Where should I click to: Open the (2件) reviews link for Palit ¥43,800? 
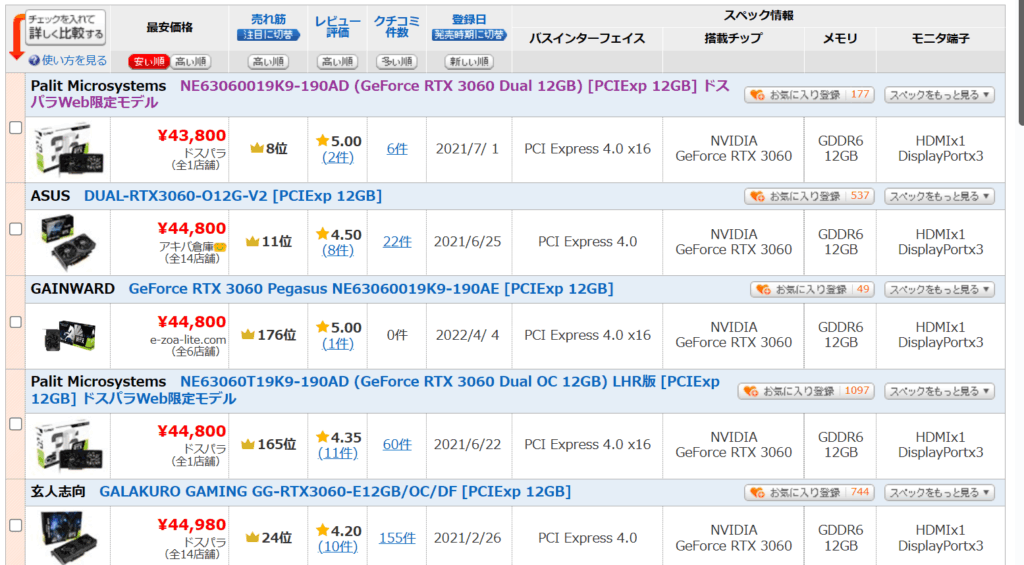click(x=338, y=157)
